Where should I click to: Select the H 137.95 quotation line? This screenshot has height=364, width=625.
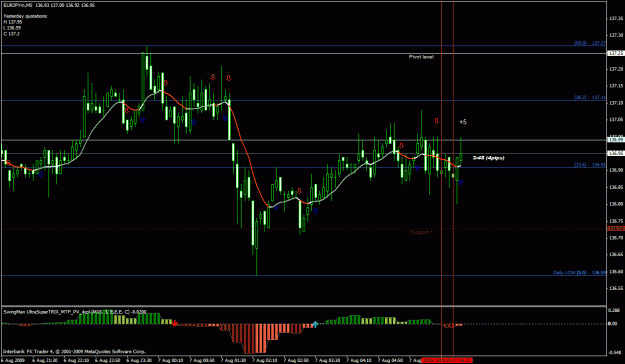pyautogui.click(x=13, y=22)
